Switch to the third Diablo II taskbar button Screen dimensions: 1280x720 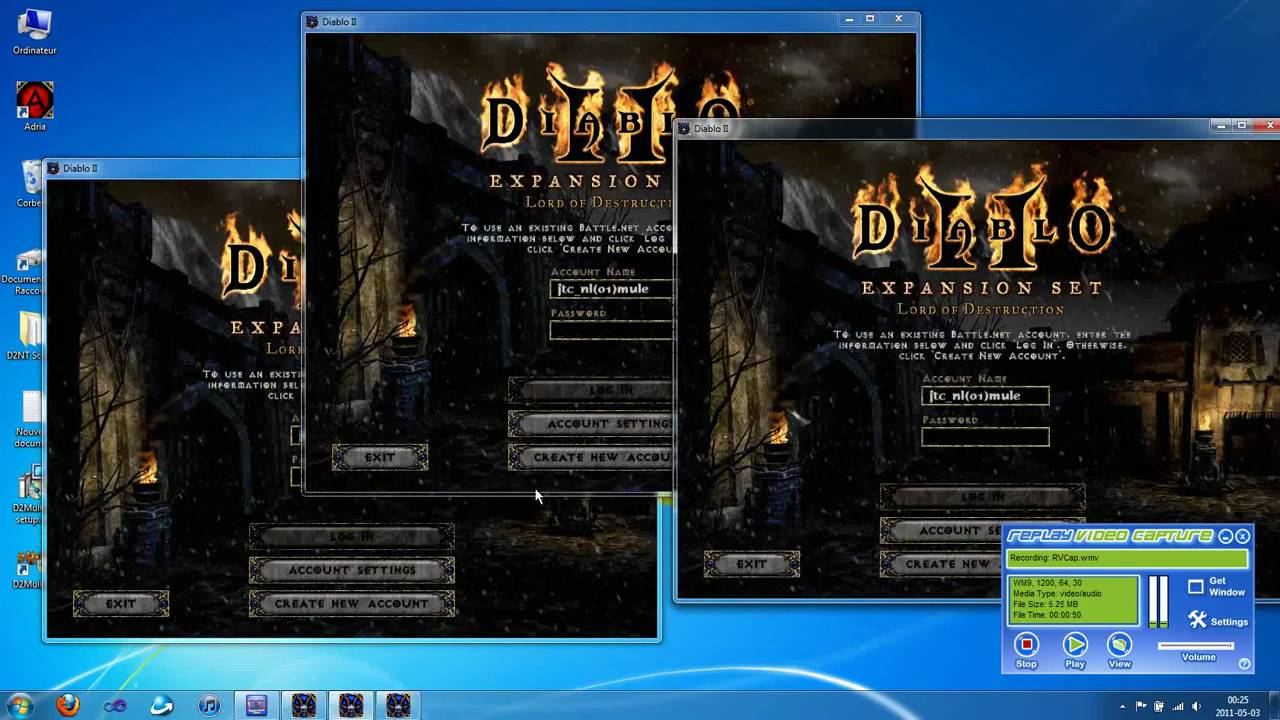[398, 706]
